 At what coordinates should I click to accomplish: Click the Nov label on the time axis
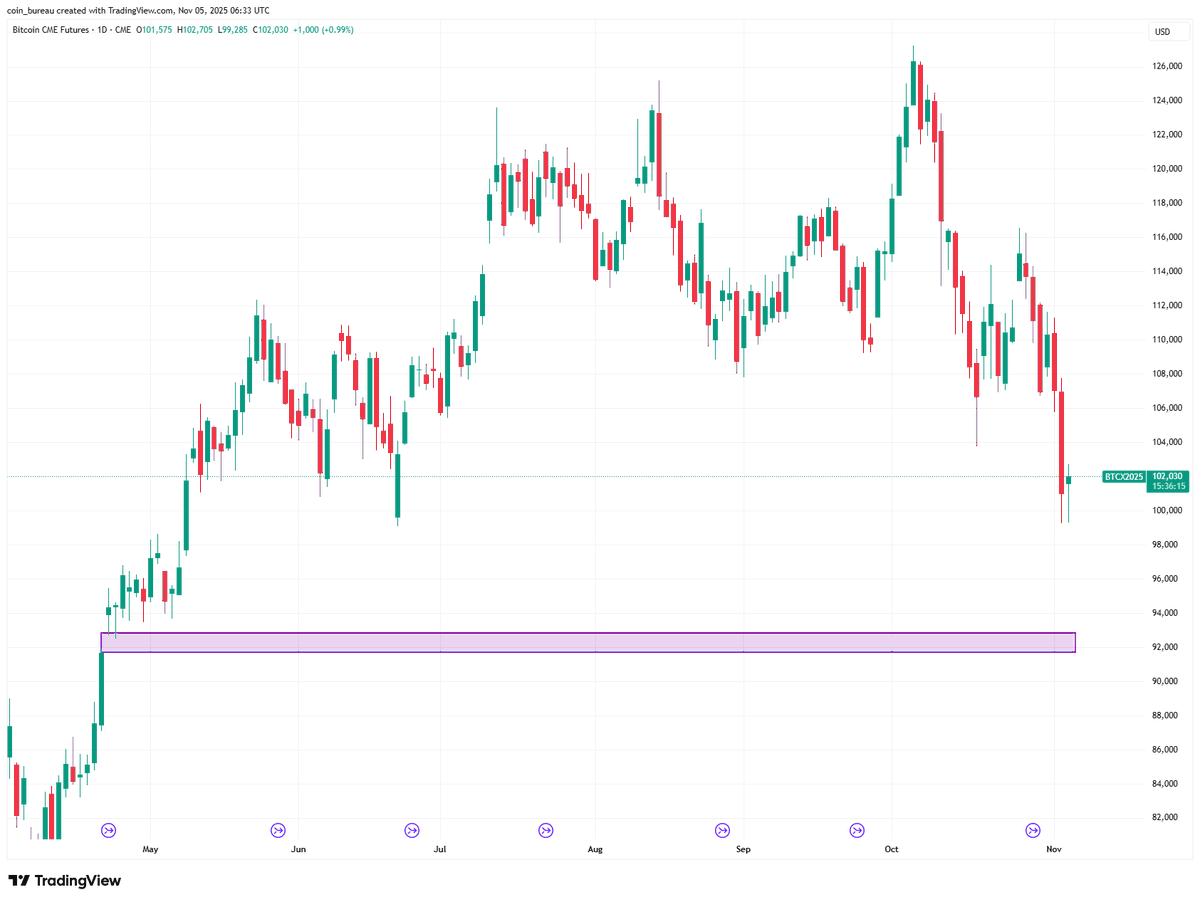pos(1052,849)
